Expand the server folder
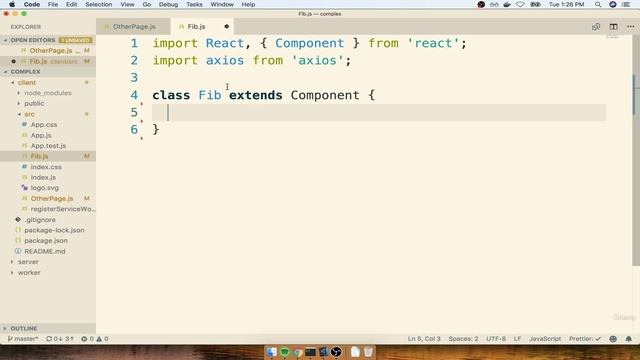The image size is (640, 360). [x=28, y=262]
